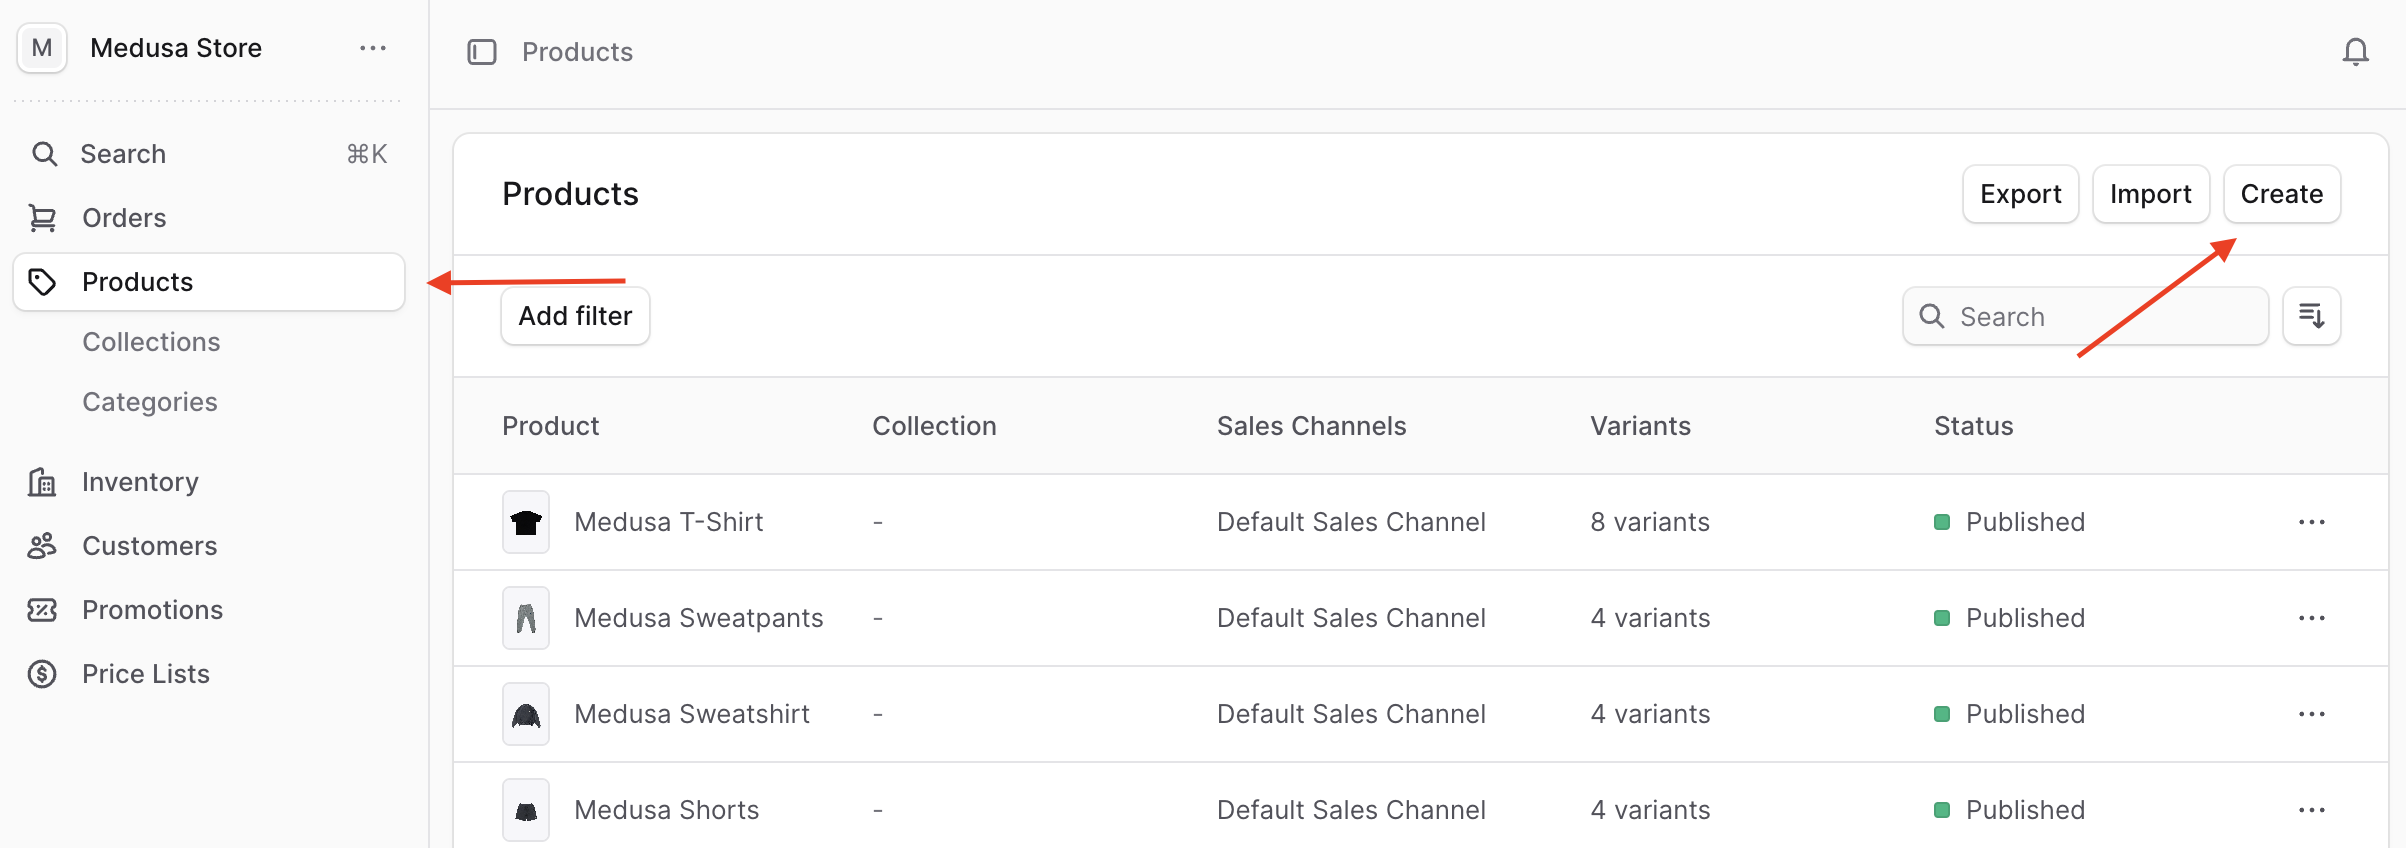Click the Sales Channels column header
2406x848 pixels.
coord(1312,426)
